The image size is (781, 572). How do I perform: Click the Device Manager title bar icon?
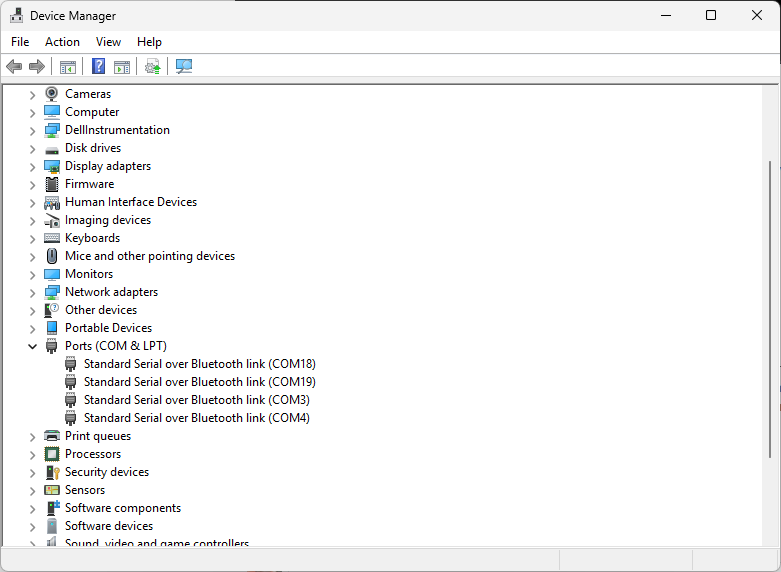(16, 15)
